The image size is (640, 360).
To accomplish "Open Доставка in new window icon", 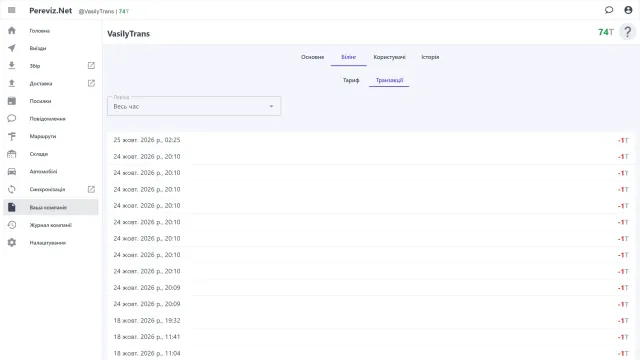I will pyautogui.click(x=91, y=83).
